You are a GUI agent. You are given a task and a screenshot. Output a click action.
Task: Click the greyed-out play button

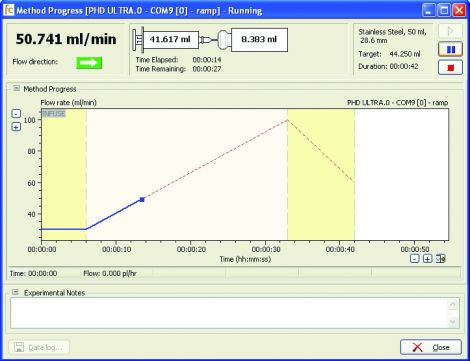(x=450, y=31)
